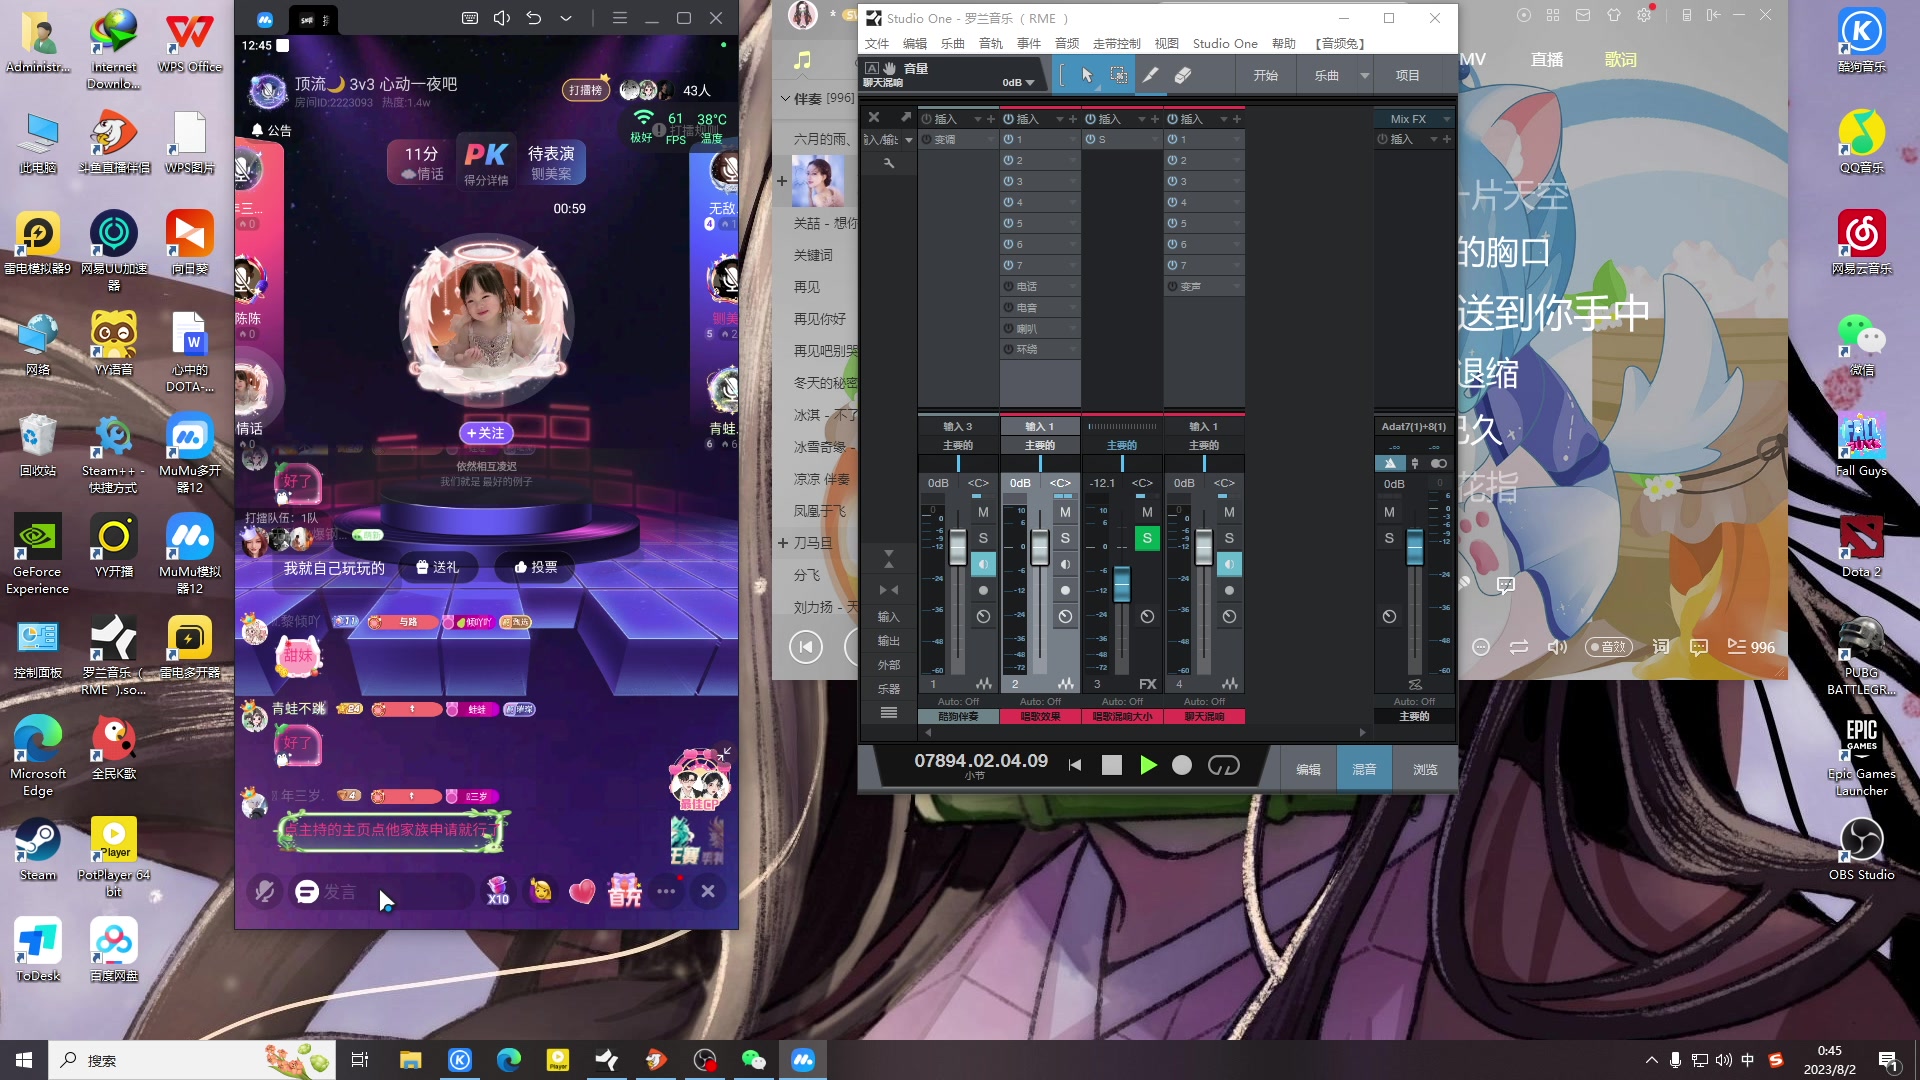Click the main output channel fader
This screenshot has height=1080, width=1920.
pos(1414,547)
